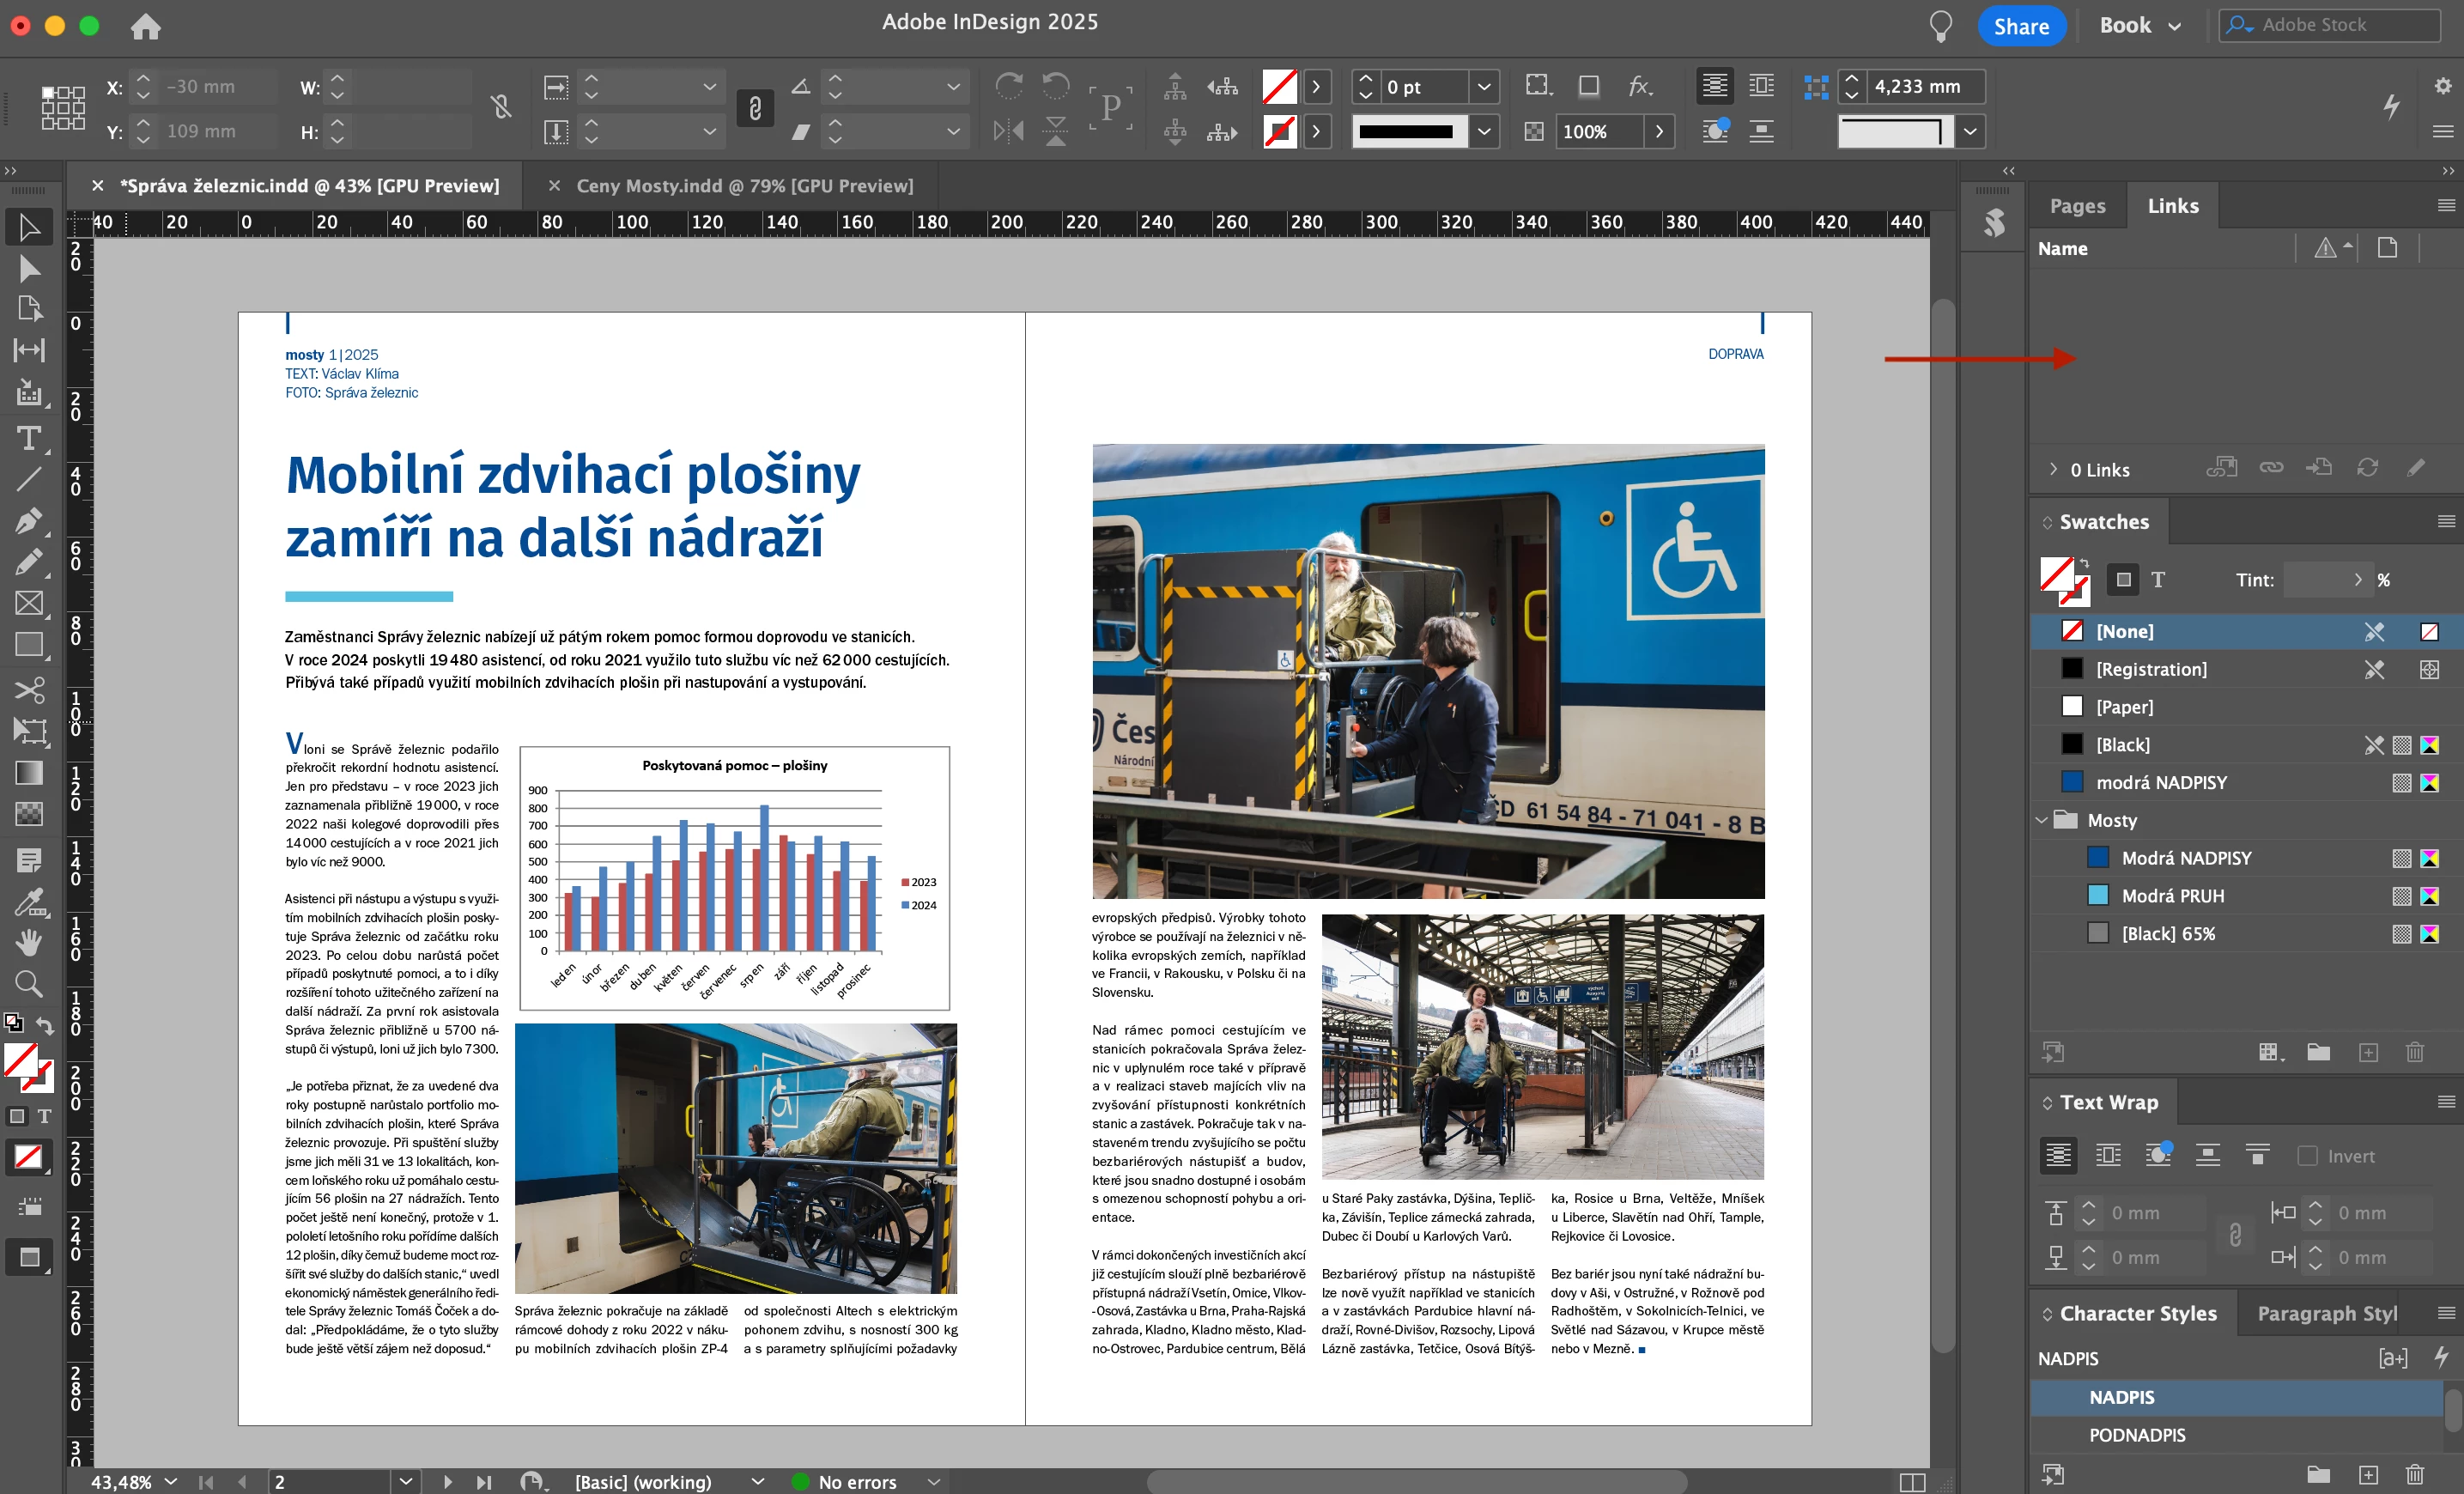Select the Zoom tool in toolbar

coord(29,984)
